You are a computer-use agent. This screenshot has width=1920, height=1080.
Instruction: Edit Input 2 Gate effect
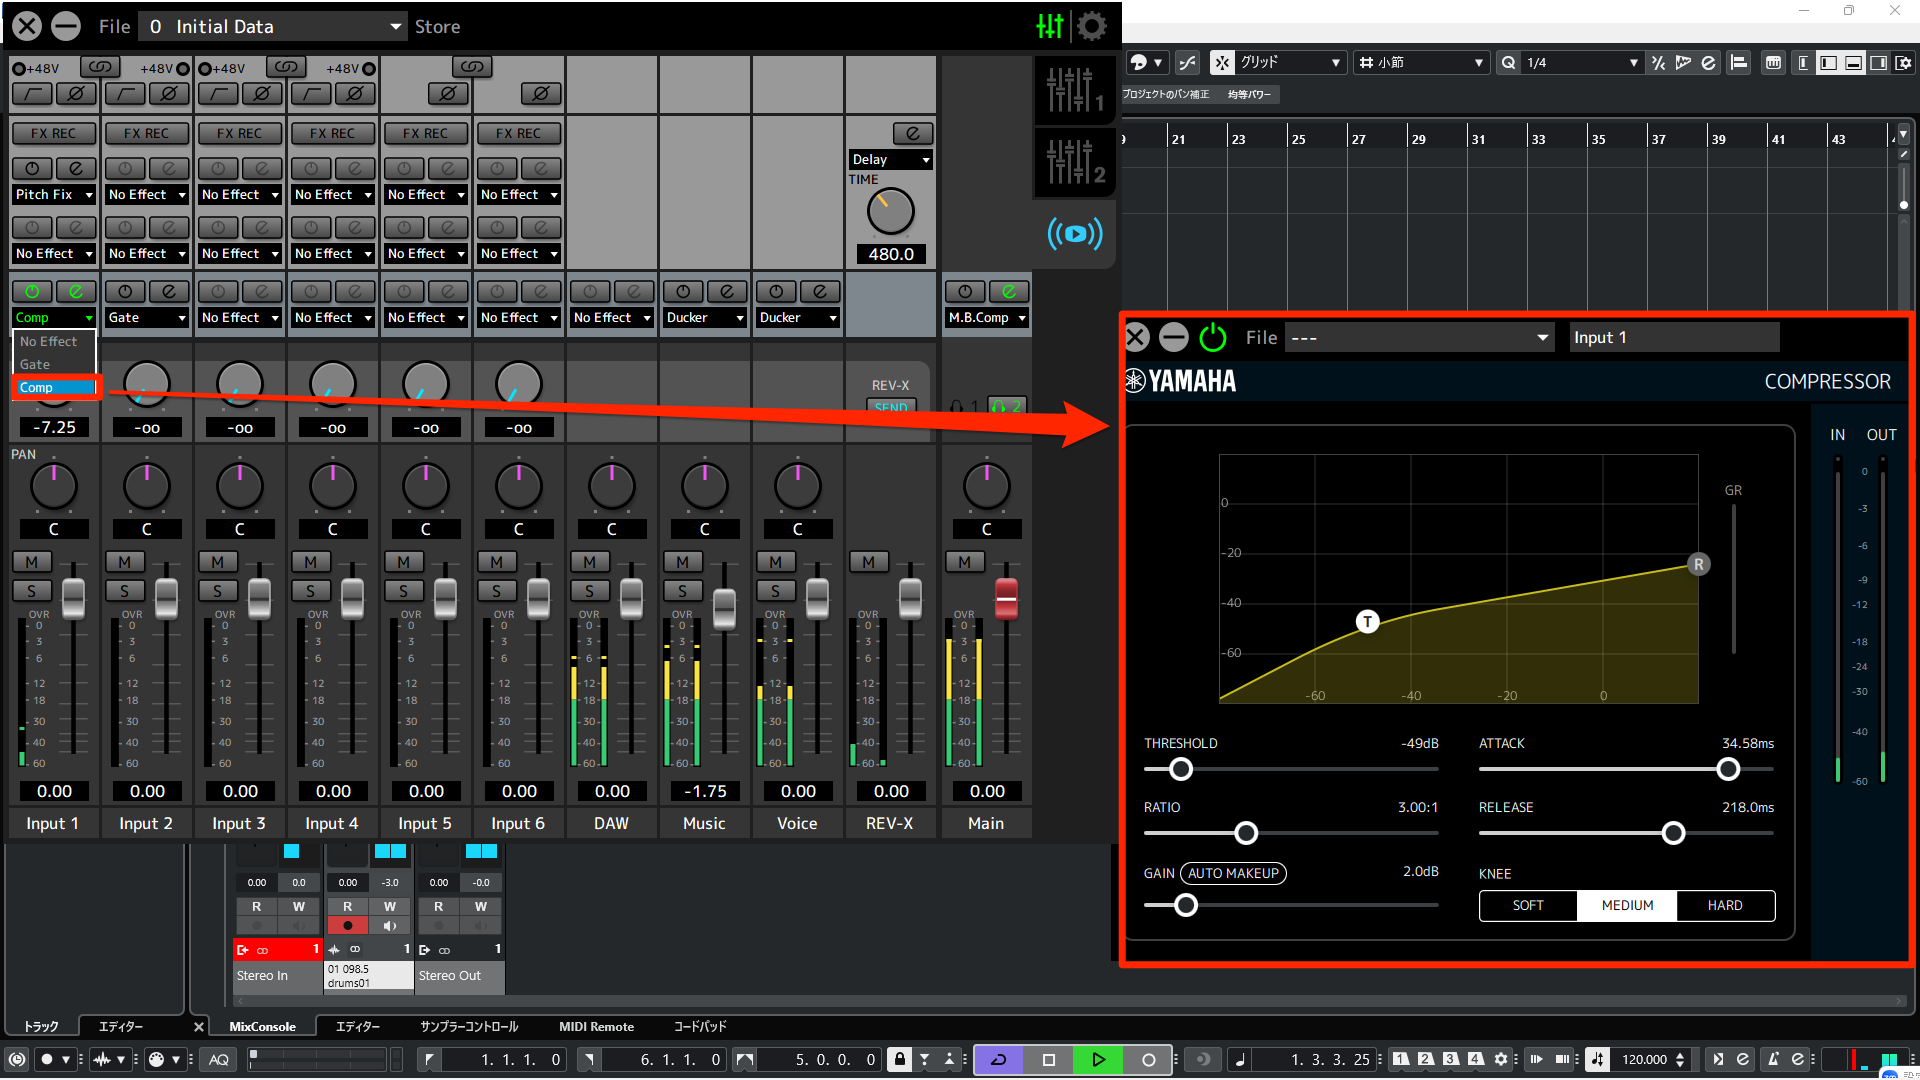[x=169, y=291]
